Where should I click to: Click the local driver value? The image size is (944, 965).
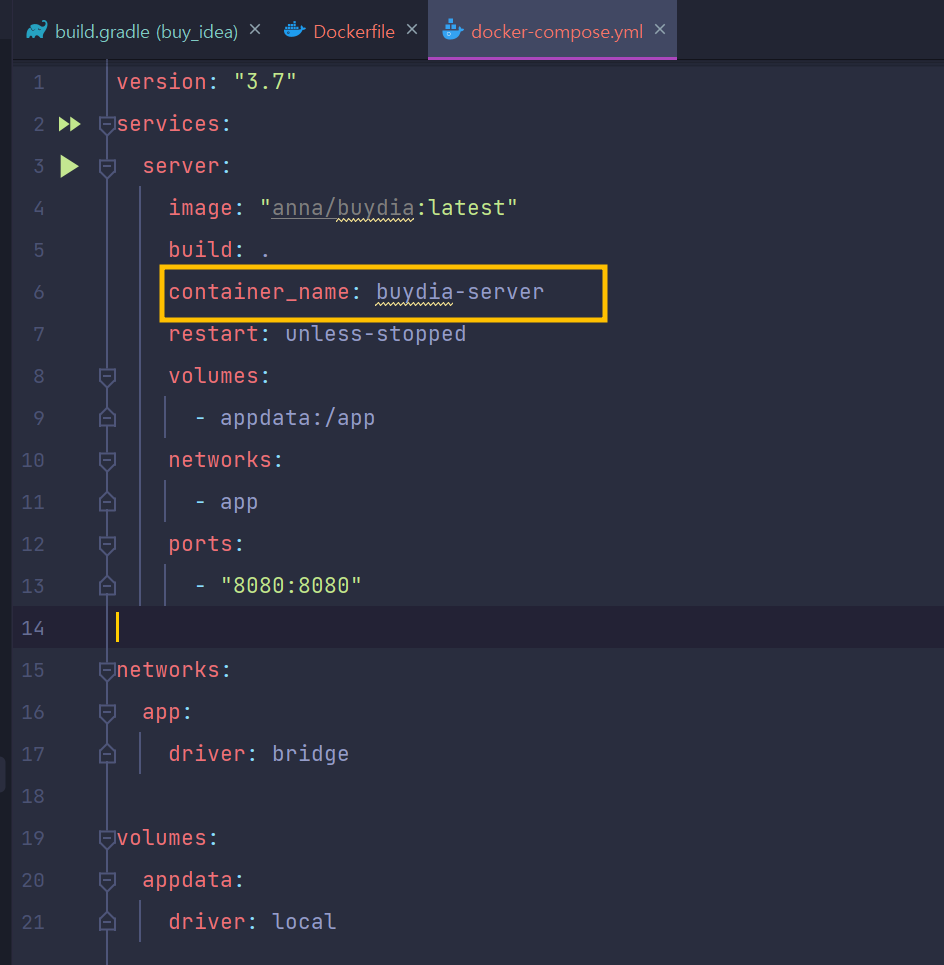point(304,922)
